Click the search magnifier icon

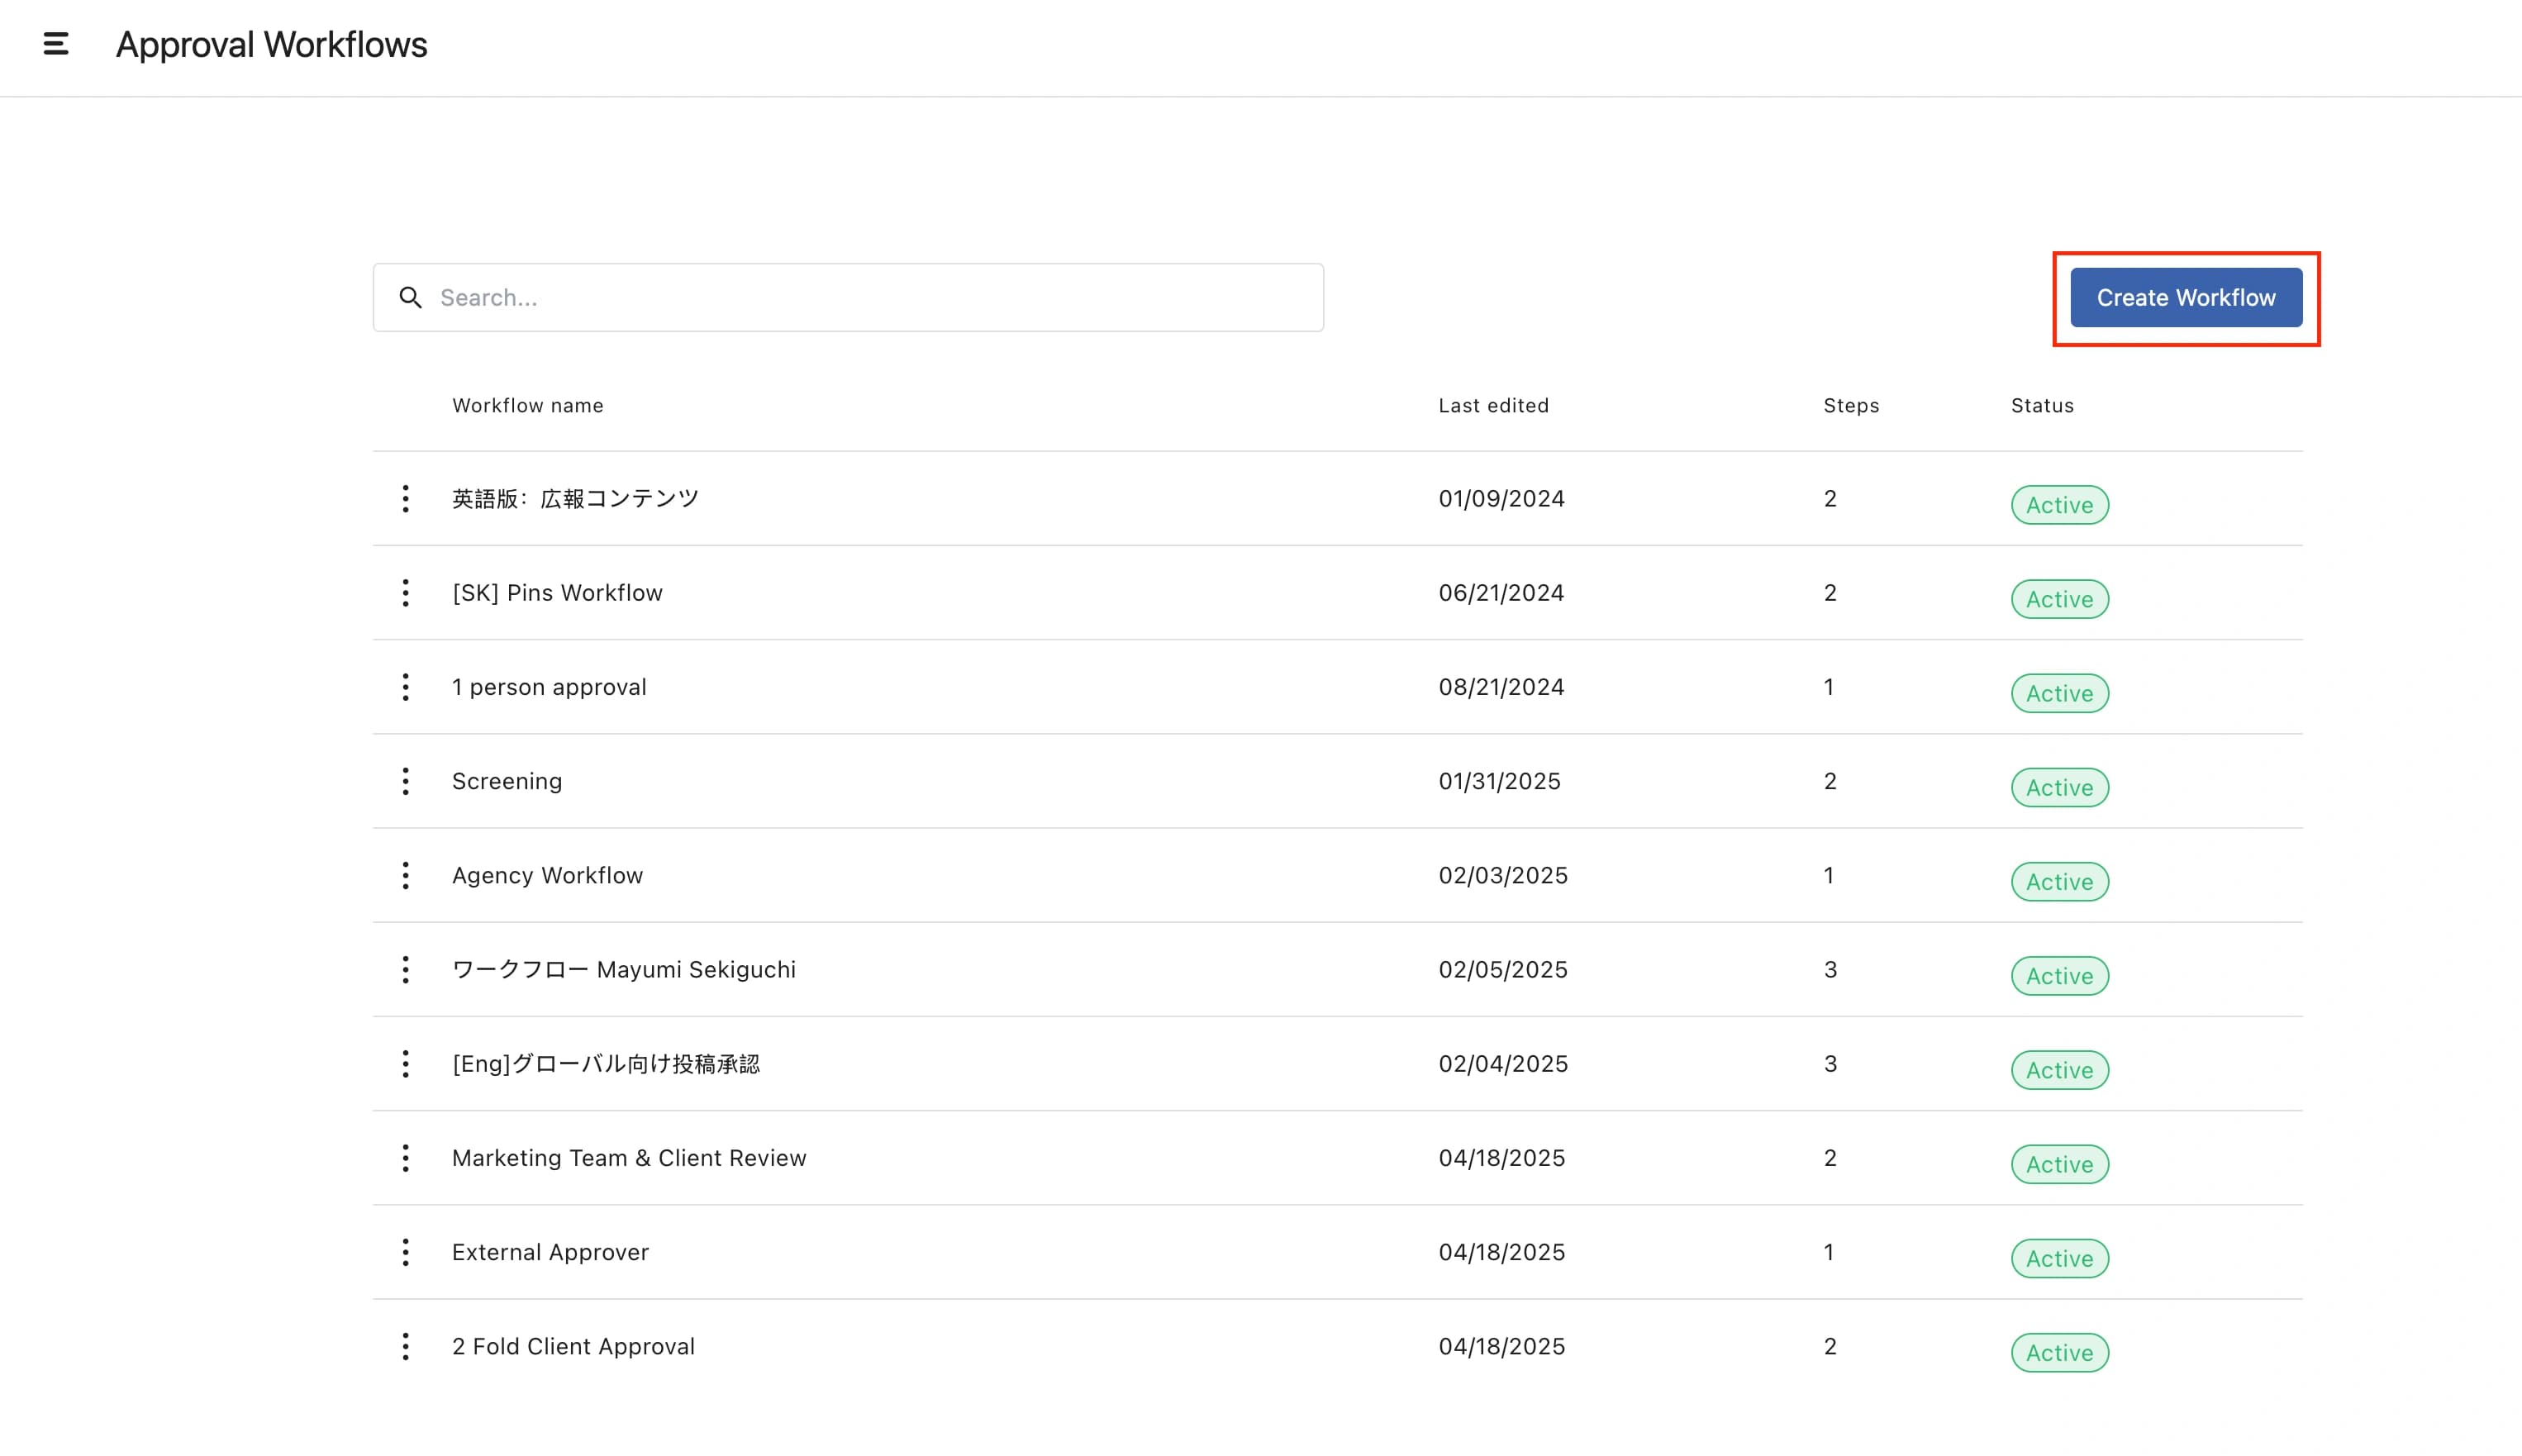[410, 298]
